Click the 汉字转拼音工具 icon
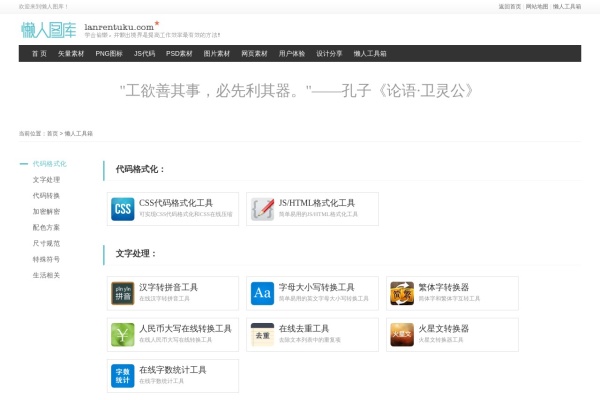The height and width of the screenshot is (400, 600). point(122,293)
